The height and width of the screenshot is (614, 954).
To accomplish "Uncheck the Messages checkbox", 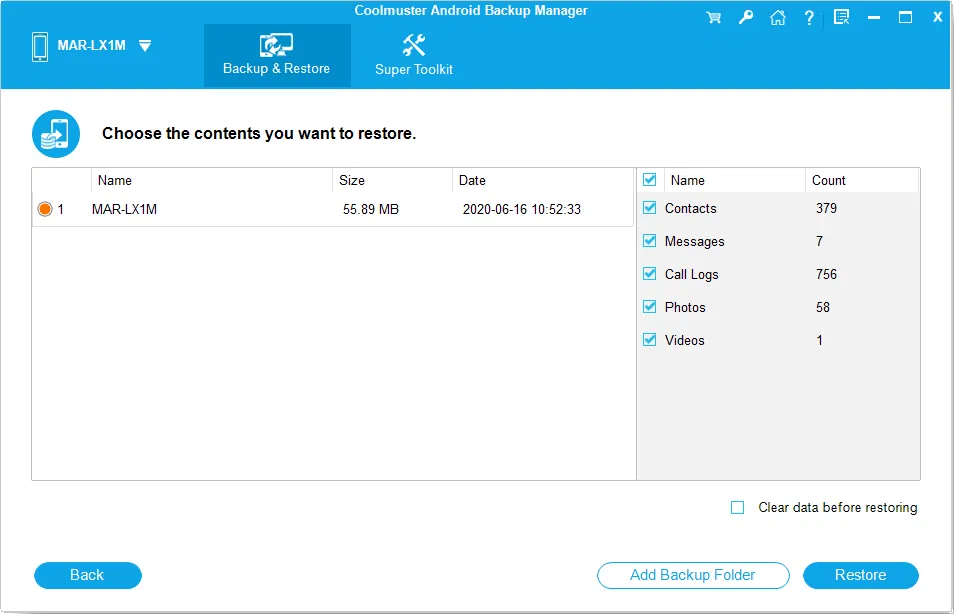I will tap(650, 240).
